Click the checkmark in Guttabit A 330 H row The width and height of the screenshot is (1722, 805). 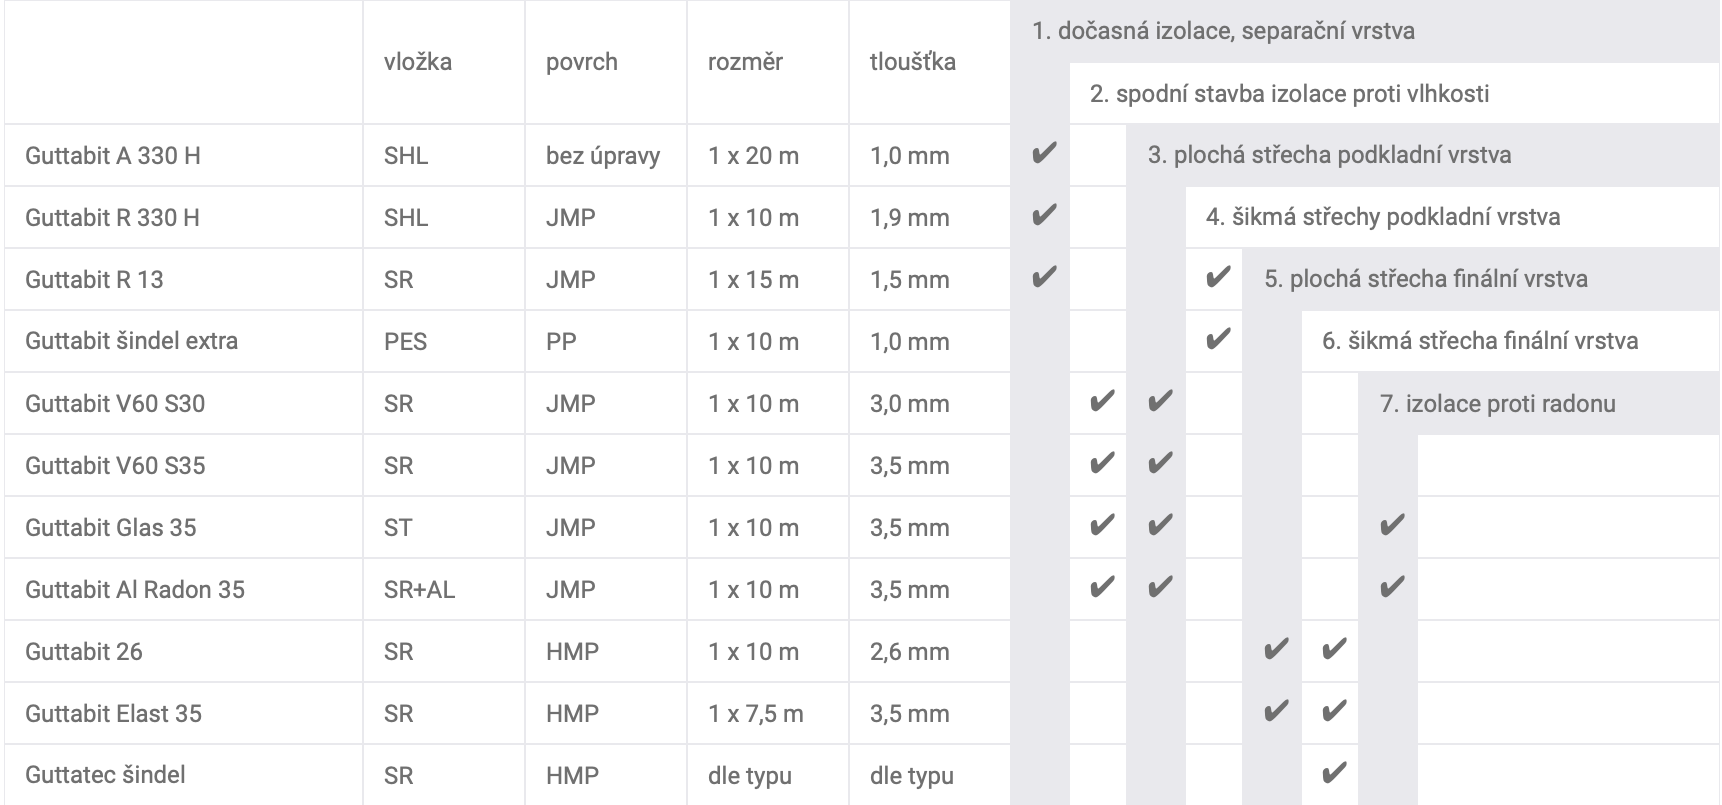tap(1043, 154)
